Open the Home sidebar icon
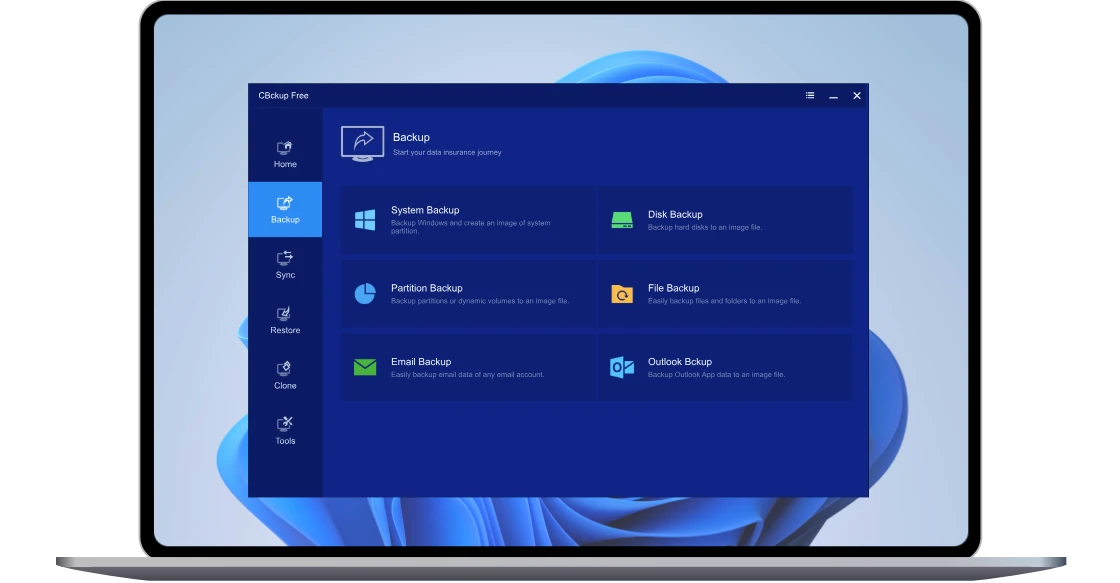Image resolution: width=1120 pixels, height=583 pixels. [x=285, y=148]
